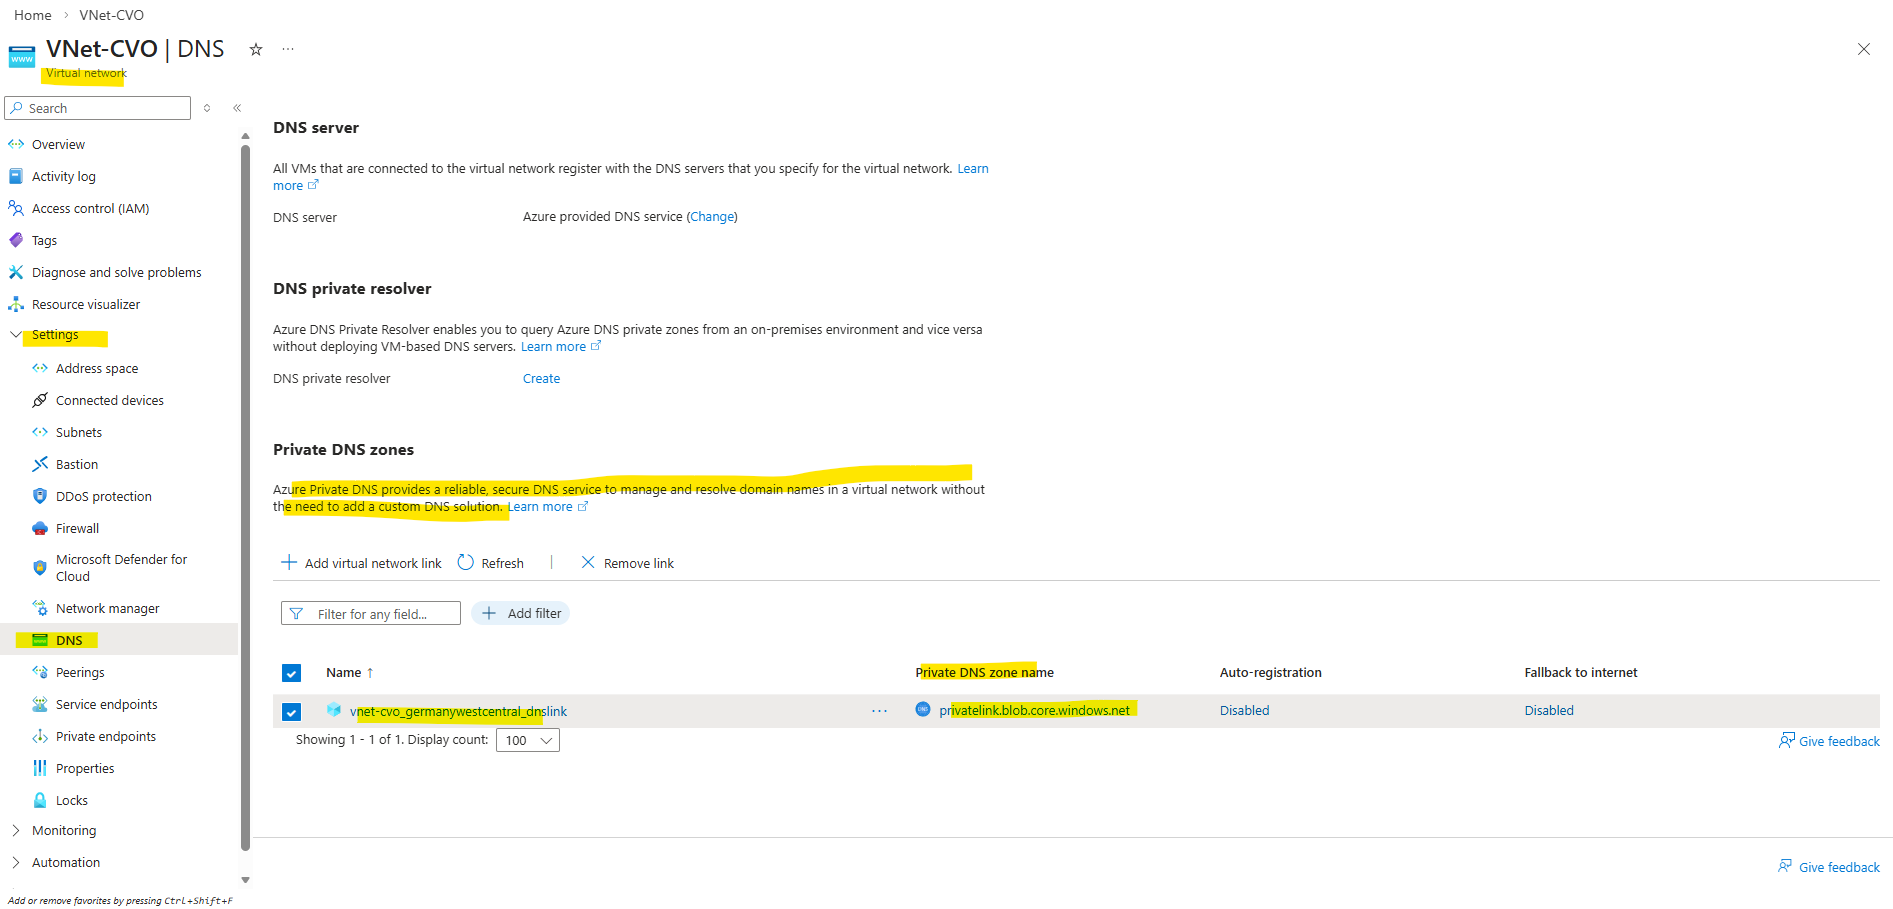Click the virtual network link icon beside vnet-cvo_germanywestcentral_dnslink
1893x909 pixels.
[334, 710]
